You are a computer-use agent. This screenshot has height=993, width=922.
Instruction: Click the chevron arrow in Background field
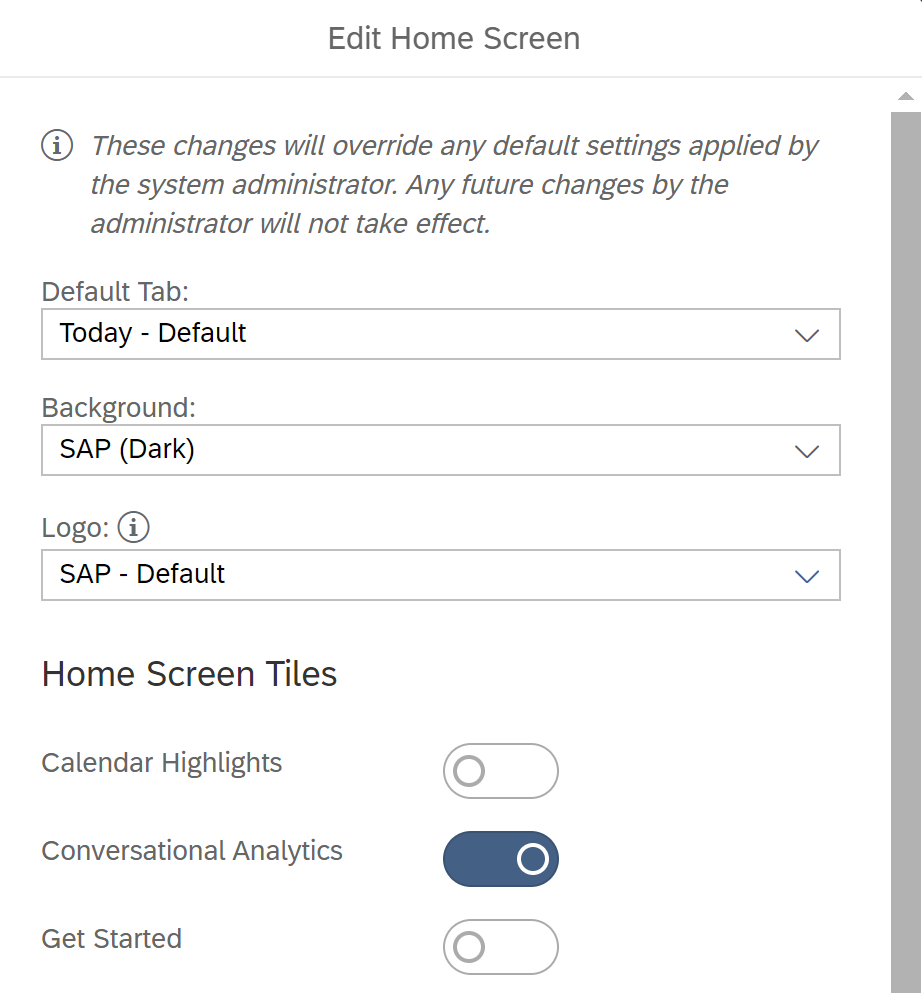click(x=806, y=451)
